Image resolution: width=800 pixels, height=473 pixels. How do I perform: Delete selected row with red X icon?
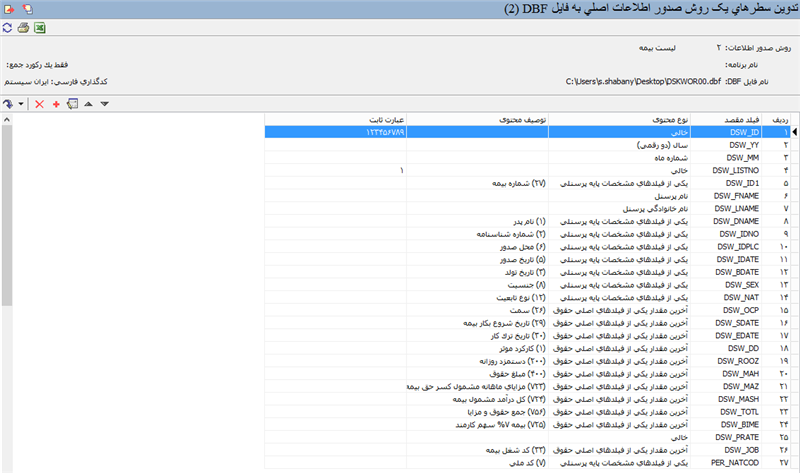[x=39, y=104]
